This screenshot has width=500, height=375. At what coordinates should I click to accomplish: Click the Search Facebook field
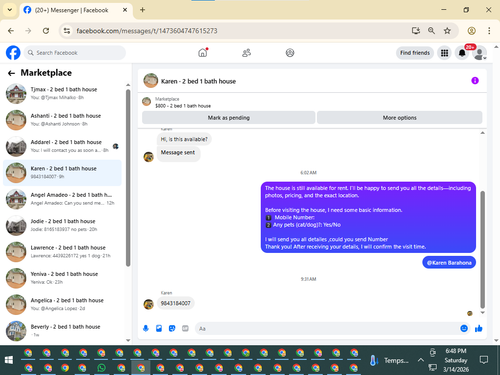click(75, 53)
